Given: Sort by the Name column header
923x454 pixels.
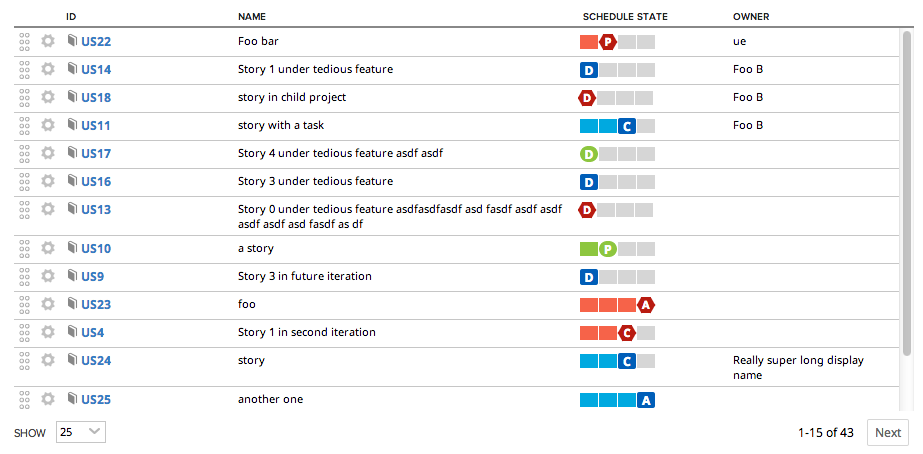Looking at the screenshot, I should [x=252, y=16].
